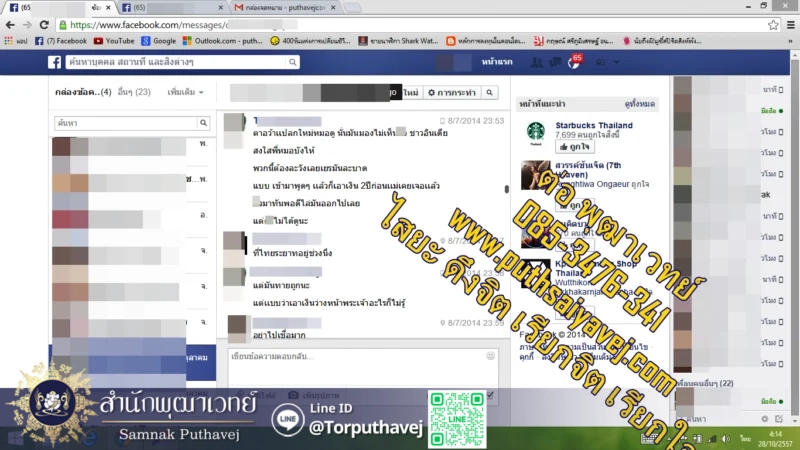This screenshot has width=800, height=450.
Task: Bookmark this page with the star icon
Action: 773,24
